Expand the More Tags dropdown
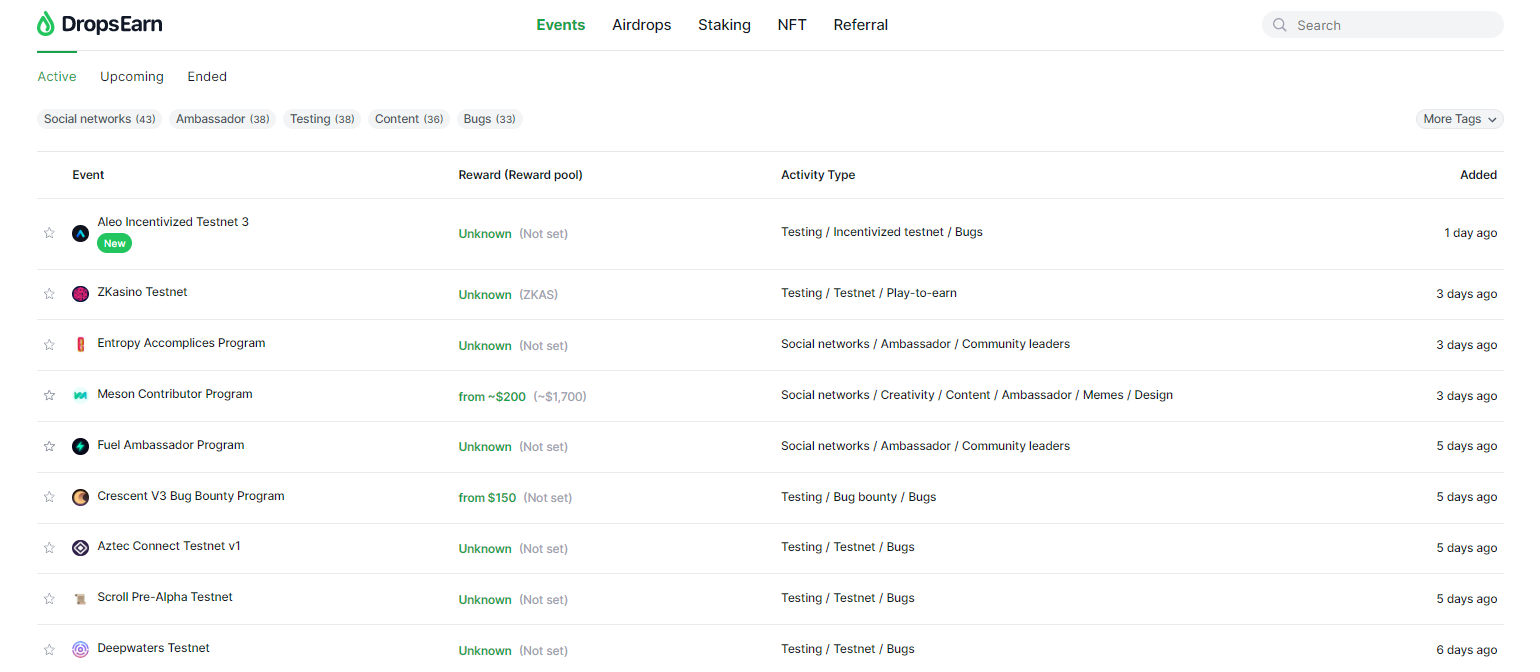Screen dimensions: 1540x672 pos(1459,119)
